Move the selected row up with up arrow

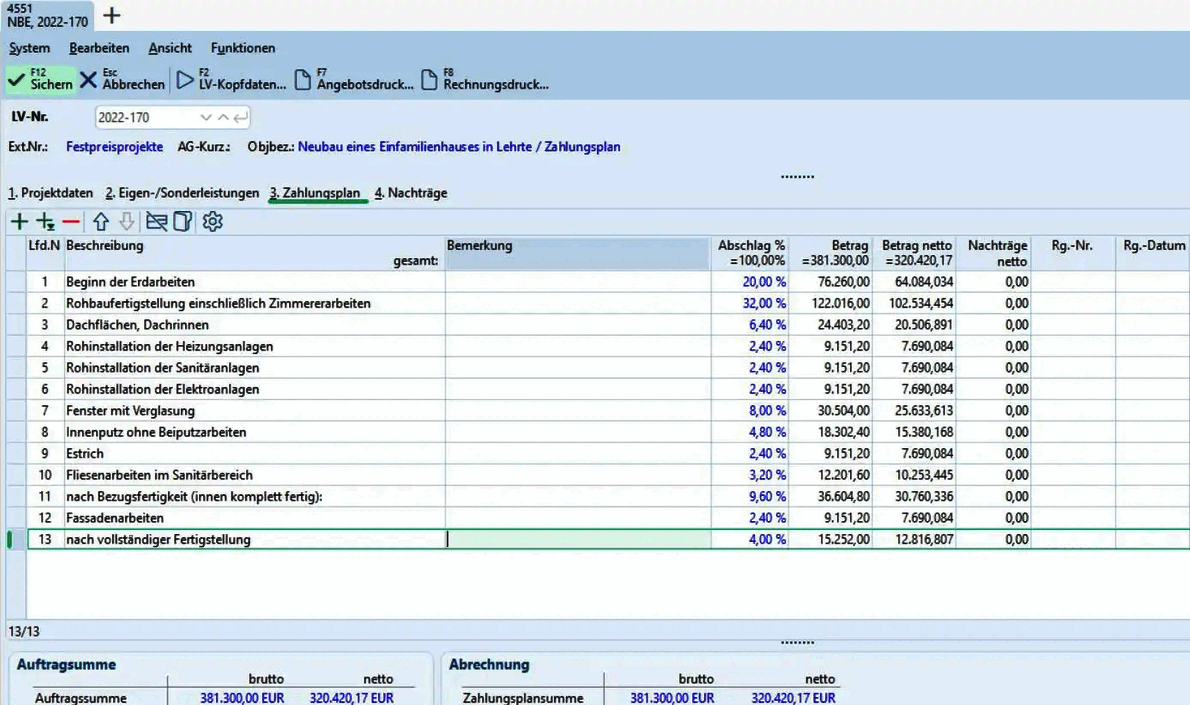[x=101, y=222]
